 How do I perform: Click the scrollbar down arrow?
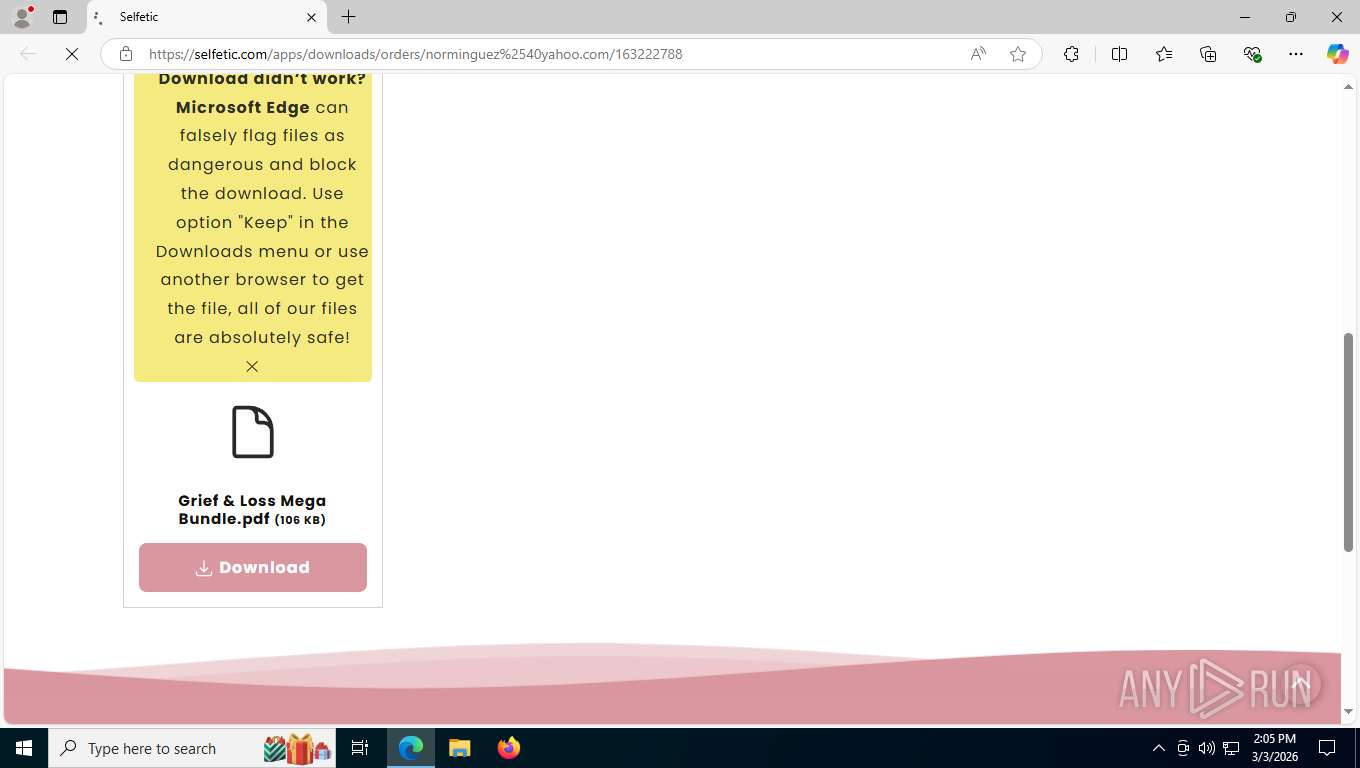[1348, 712]
